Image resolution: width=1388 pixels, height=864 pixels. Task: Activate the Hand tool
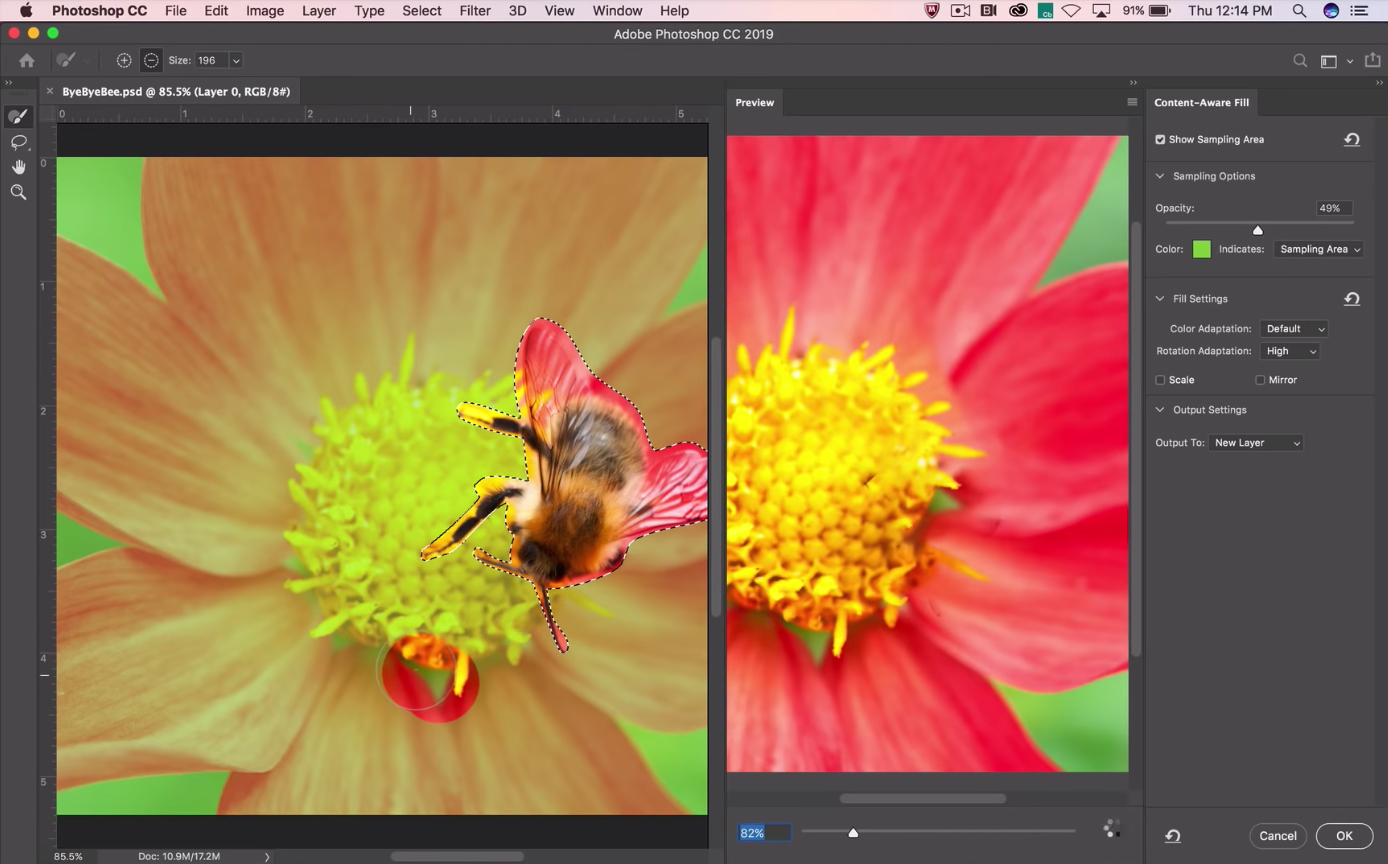pos(18,167)
